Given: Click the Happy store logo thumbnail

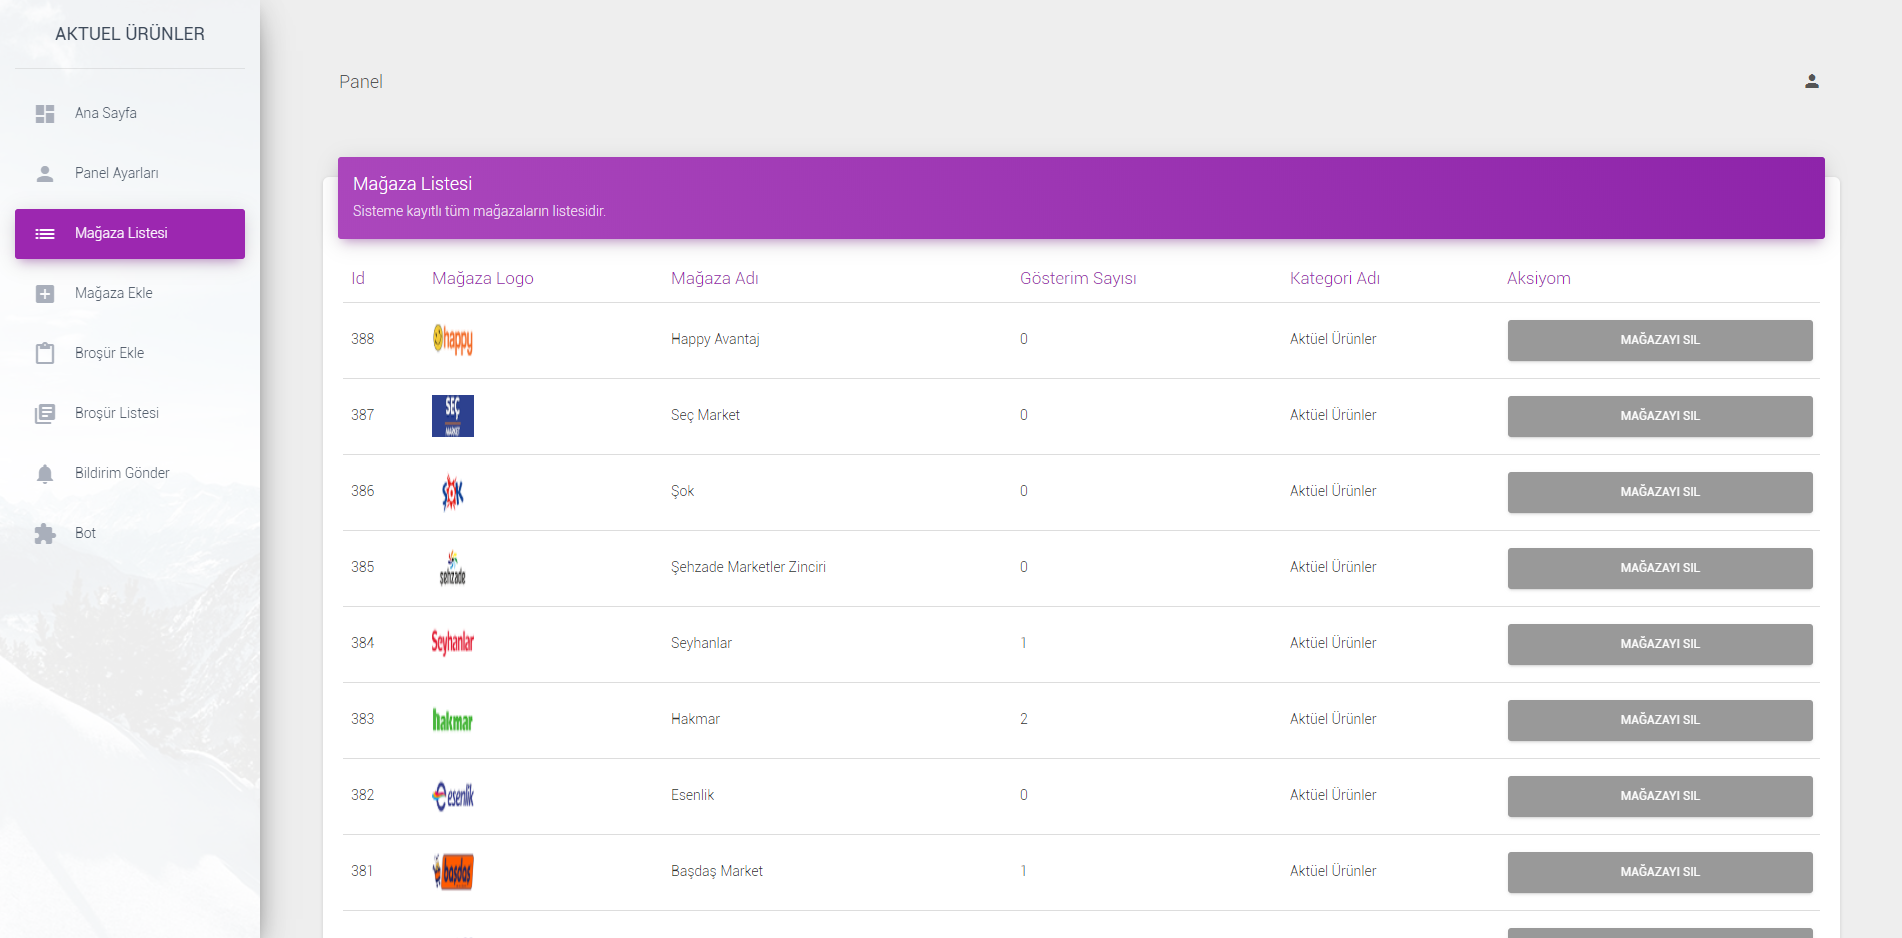Looking at the screenshot, I should click(453, 340).
